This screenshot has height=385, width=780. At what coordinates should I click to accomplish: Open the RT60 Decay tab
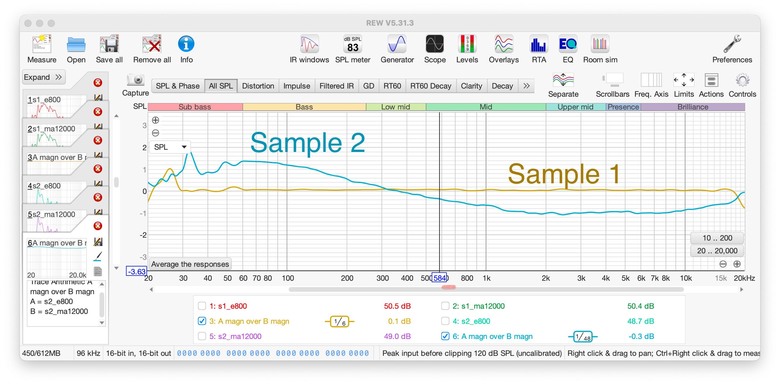click(431, 86)
